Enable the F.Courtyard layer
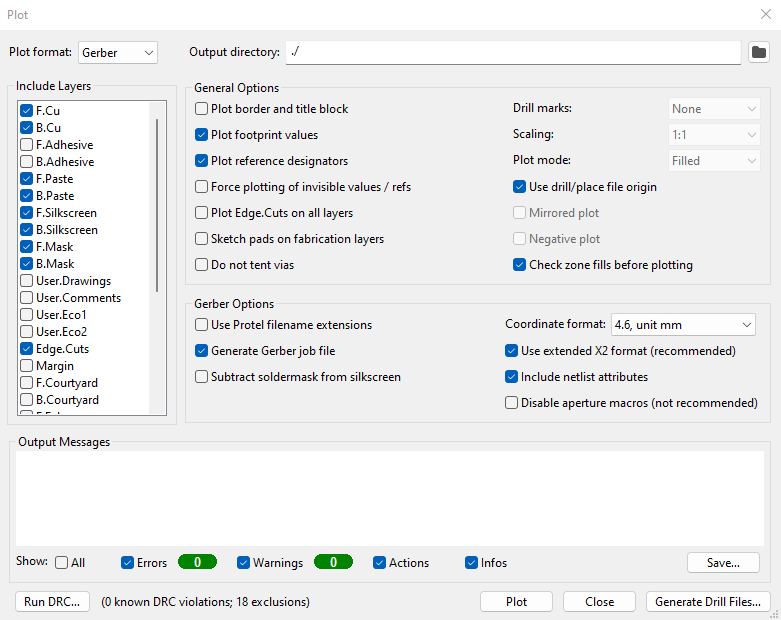The height and width of the screenshot is (620, 781). (x=26, y=382)
